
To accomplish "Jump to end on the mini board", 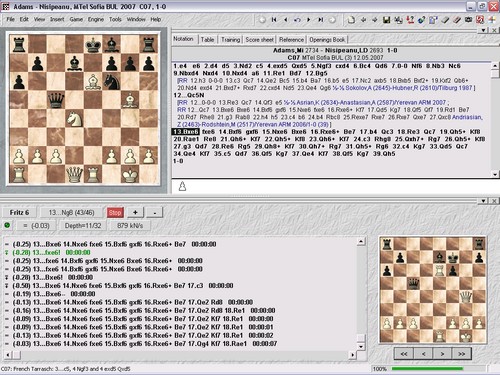I will (x=461, y=354).
